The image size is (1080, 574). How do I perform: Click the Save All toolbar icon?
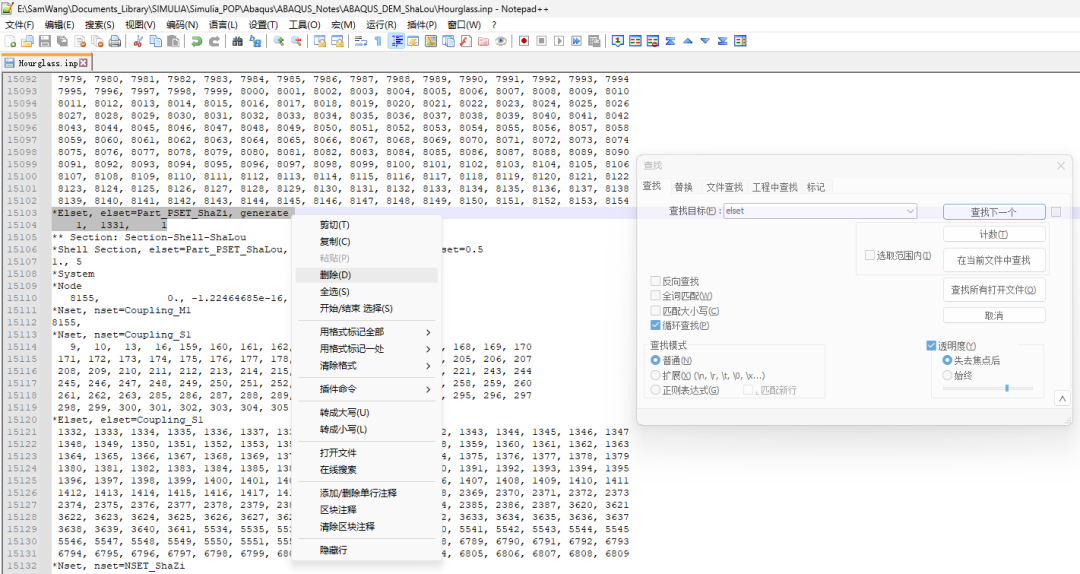[62, 41]
